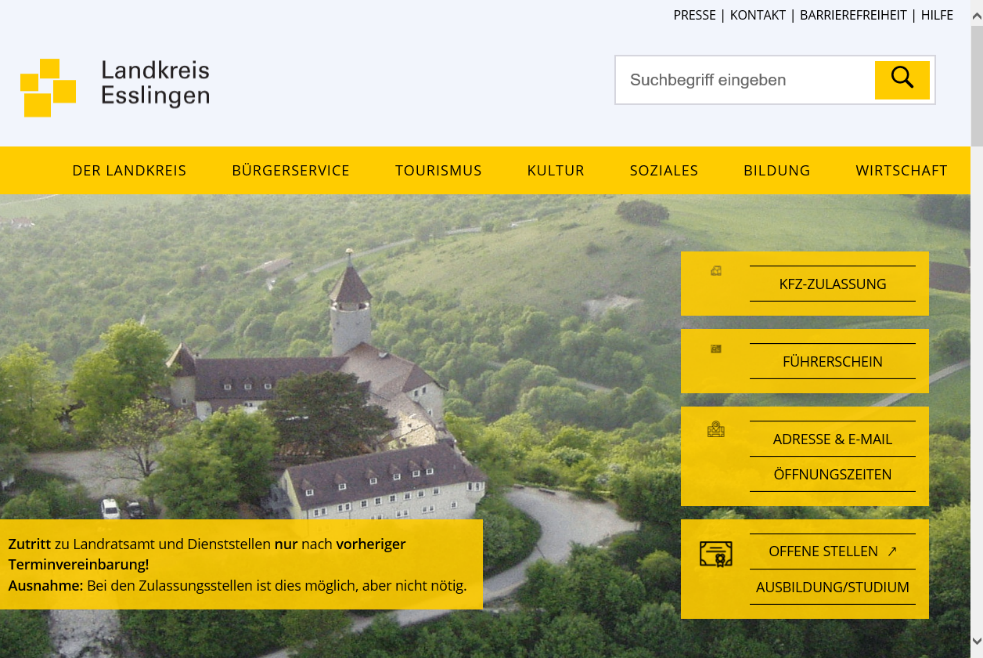
Task: Open the Kontakt link
Action: click(x=757, y=15)
